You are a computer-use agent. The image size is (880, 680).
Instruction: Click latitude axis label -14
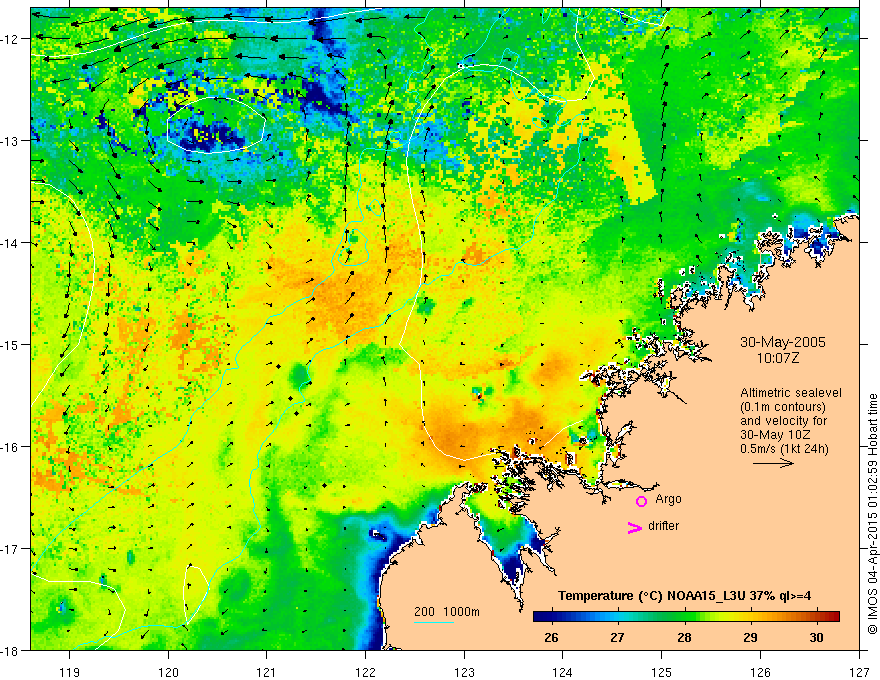[x=10, y=243]
